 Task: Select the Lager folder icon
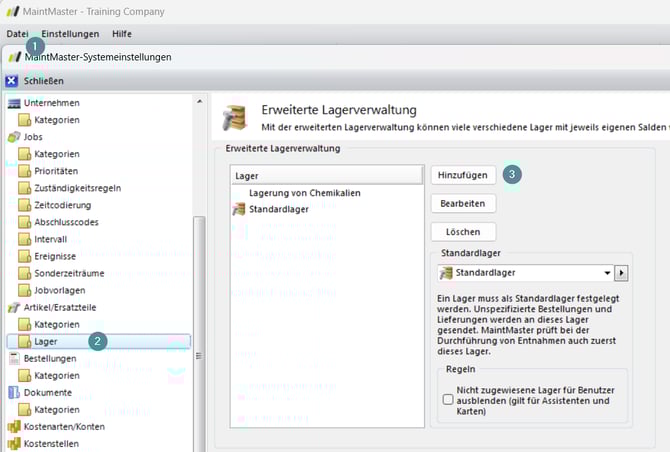pyautogui.click(x=25, y=341)
